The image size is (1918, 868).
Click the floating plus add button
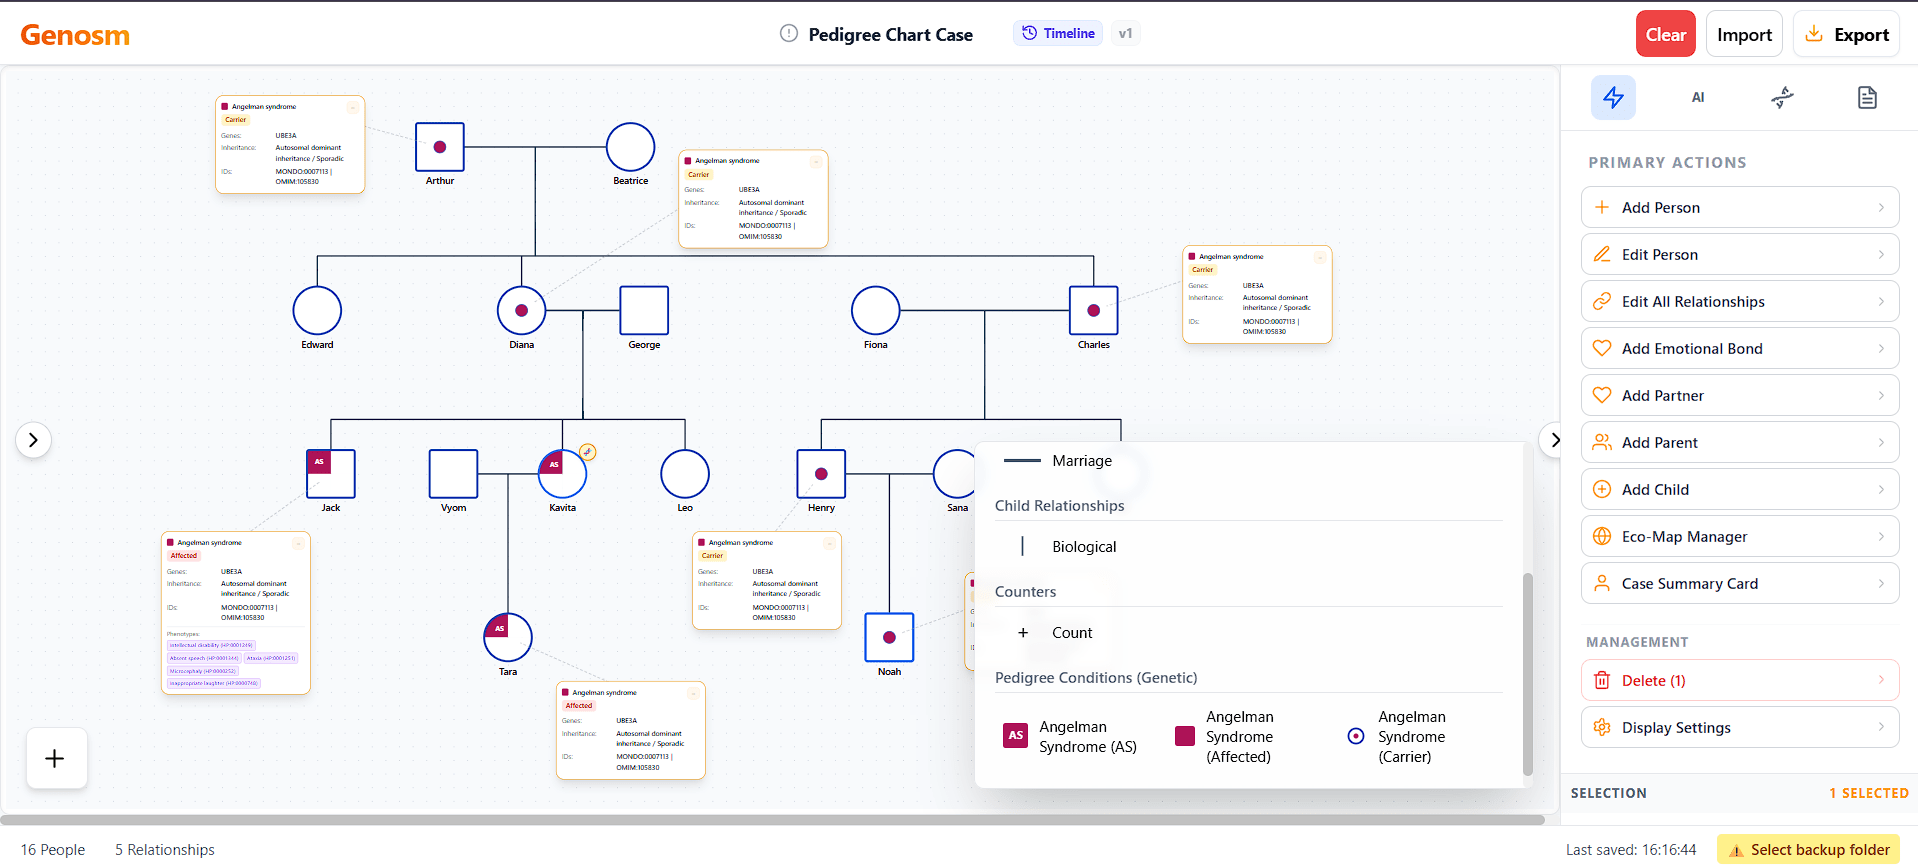56,758
